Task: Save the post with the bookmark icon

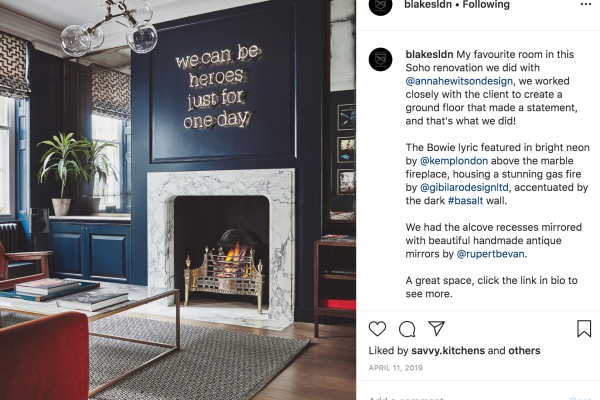Action: click(584, 328)
